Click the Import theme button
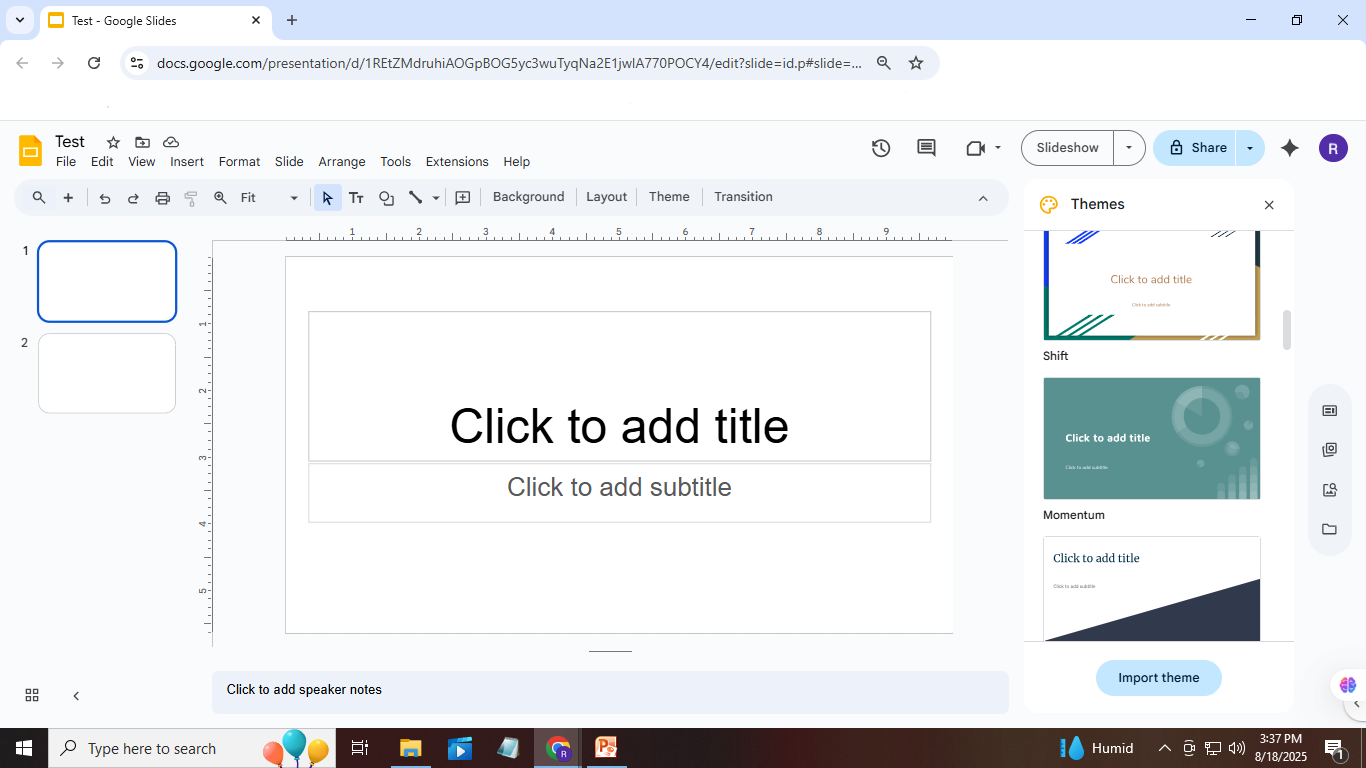This screenshot has height=768, width=1366. tap(1158, 678)
